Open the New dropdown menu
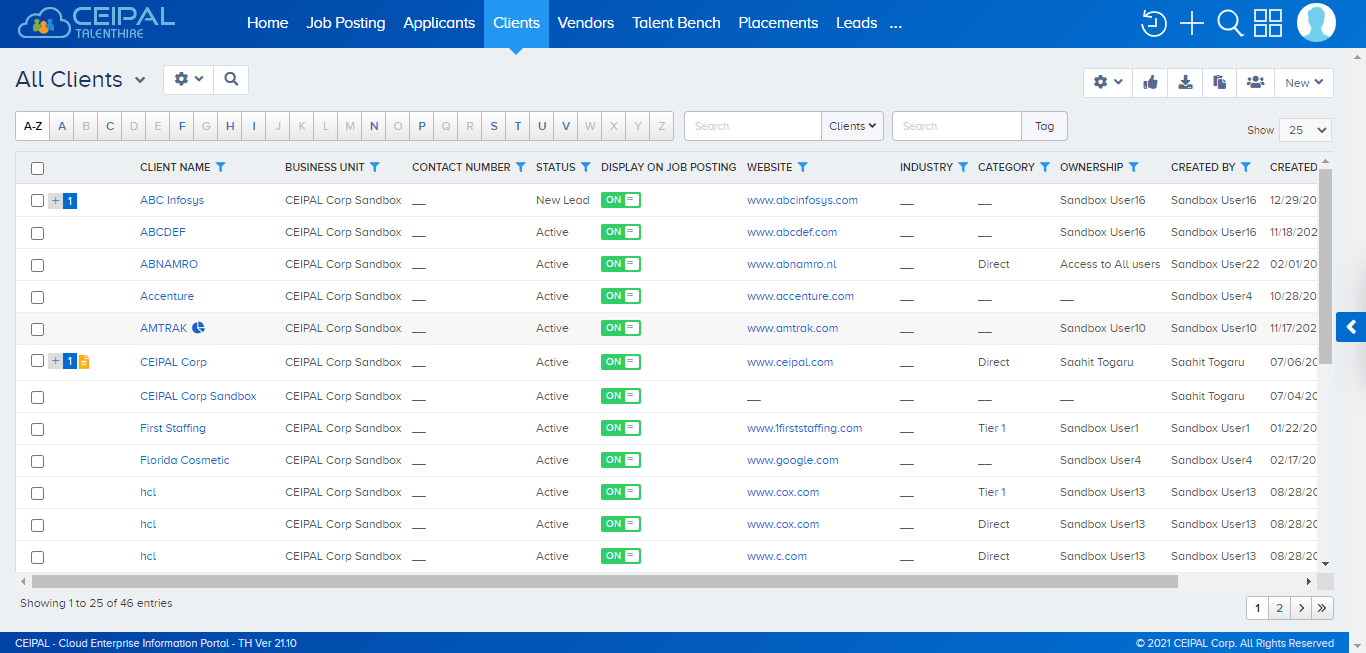This screenshot has height=653, width=1366. point(1304,82)
